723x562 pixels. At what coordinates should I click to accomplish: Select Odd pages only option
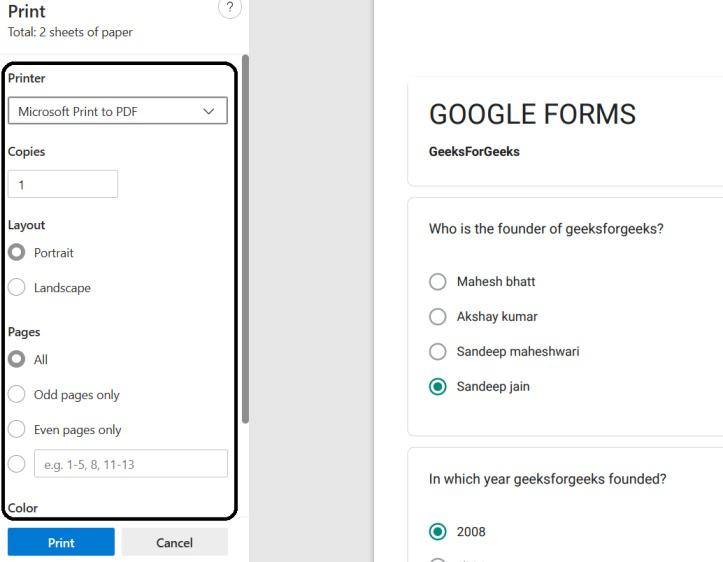point(17,395)
